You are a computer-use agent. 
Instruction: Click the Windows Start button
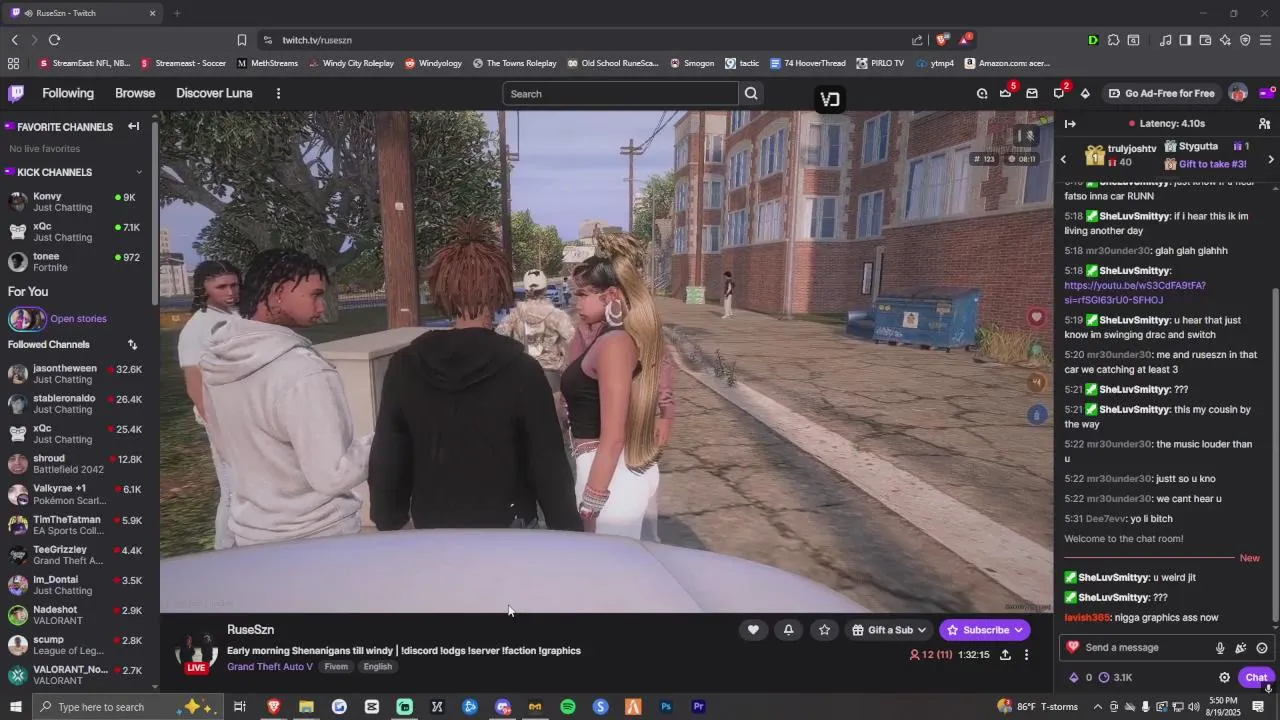pyautogui.click(x=16, y=707)
